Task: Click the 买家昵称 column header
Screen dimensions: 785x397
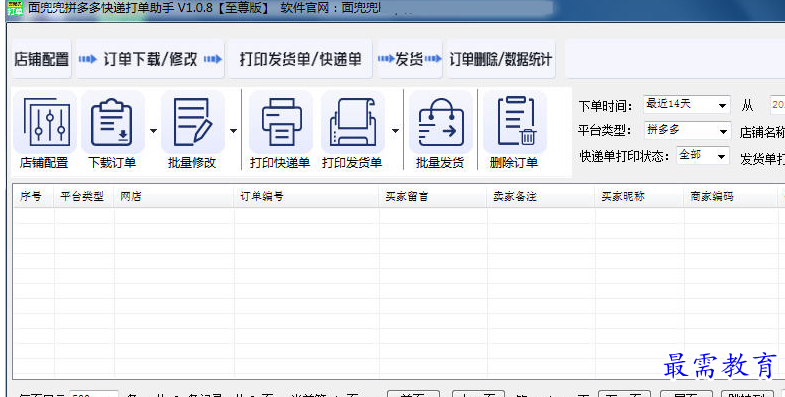Action: (x=640, y=196)
